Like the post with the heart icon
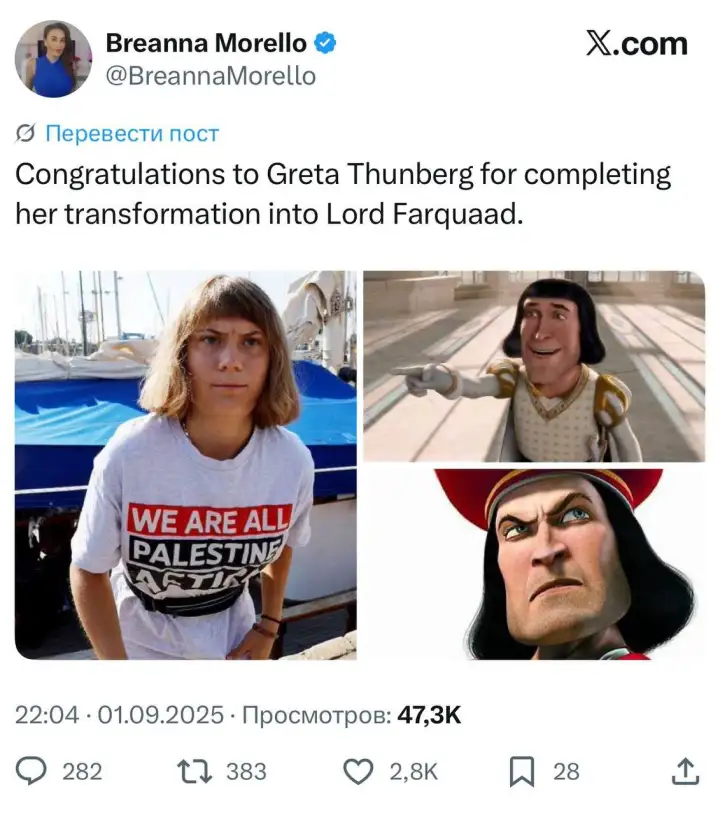Screen dimensions: 720x815 357,771
